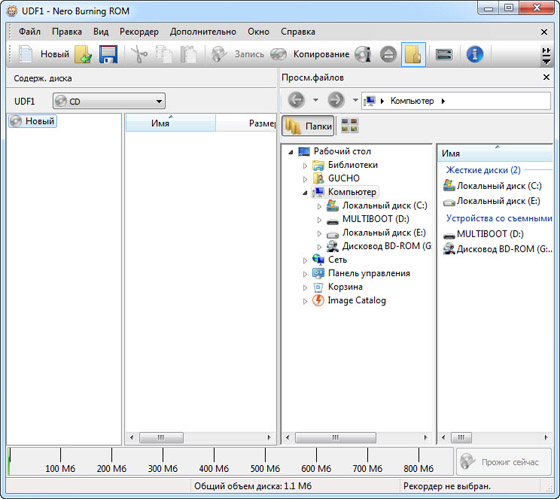Save compilation with the floppy disk icon
This screenshot has width=560, height=499.
pyautogui.click(x=108, y=54)
